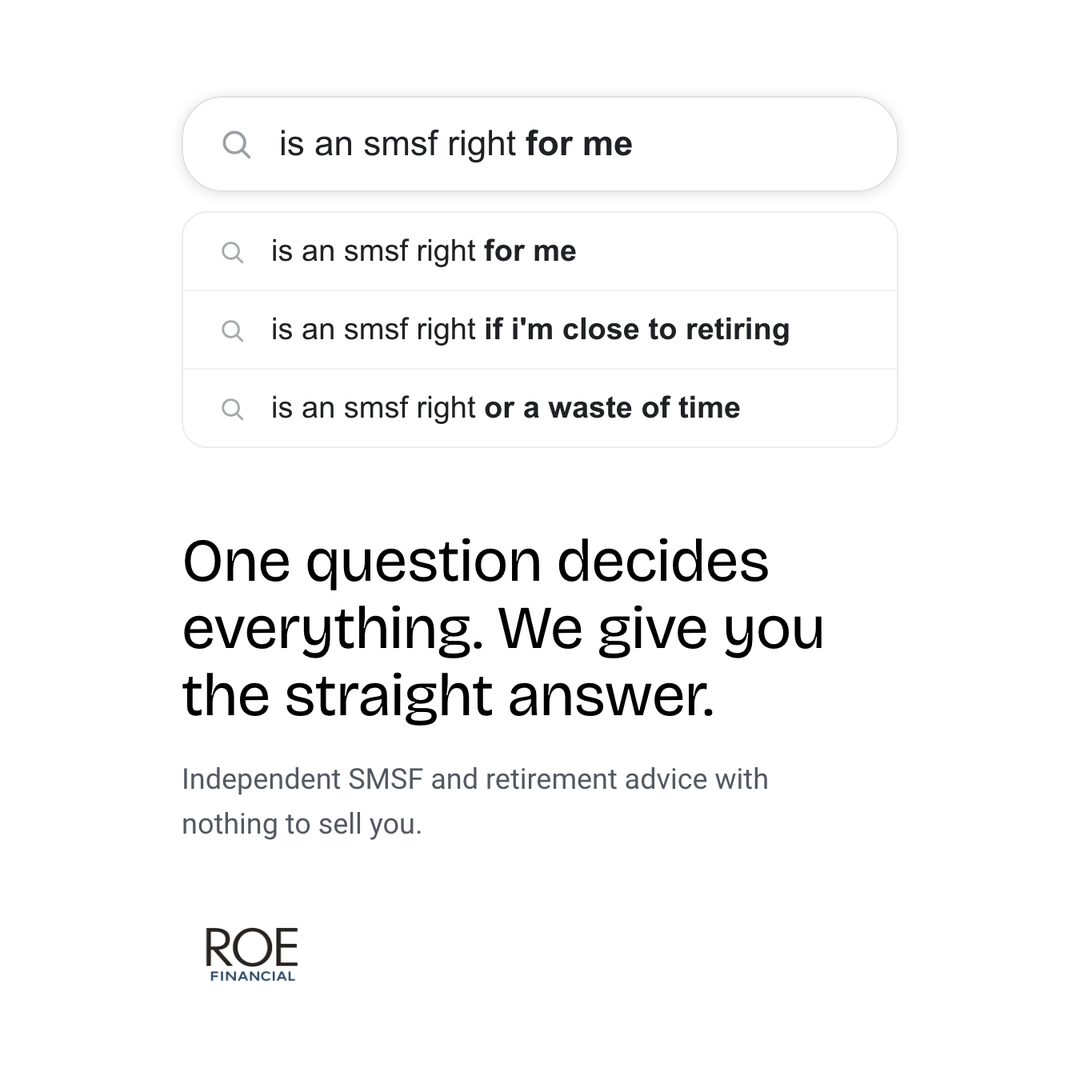Image resolution: width=1080 pixels, height=1080 pixels.
Task: Click the headline line 'the straight answer.'
Action: click(448, 696)
